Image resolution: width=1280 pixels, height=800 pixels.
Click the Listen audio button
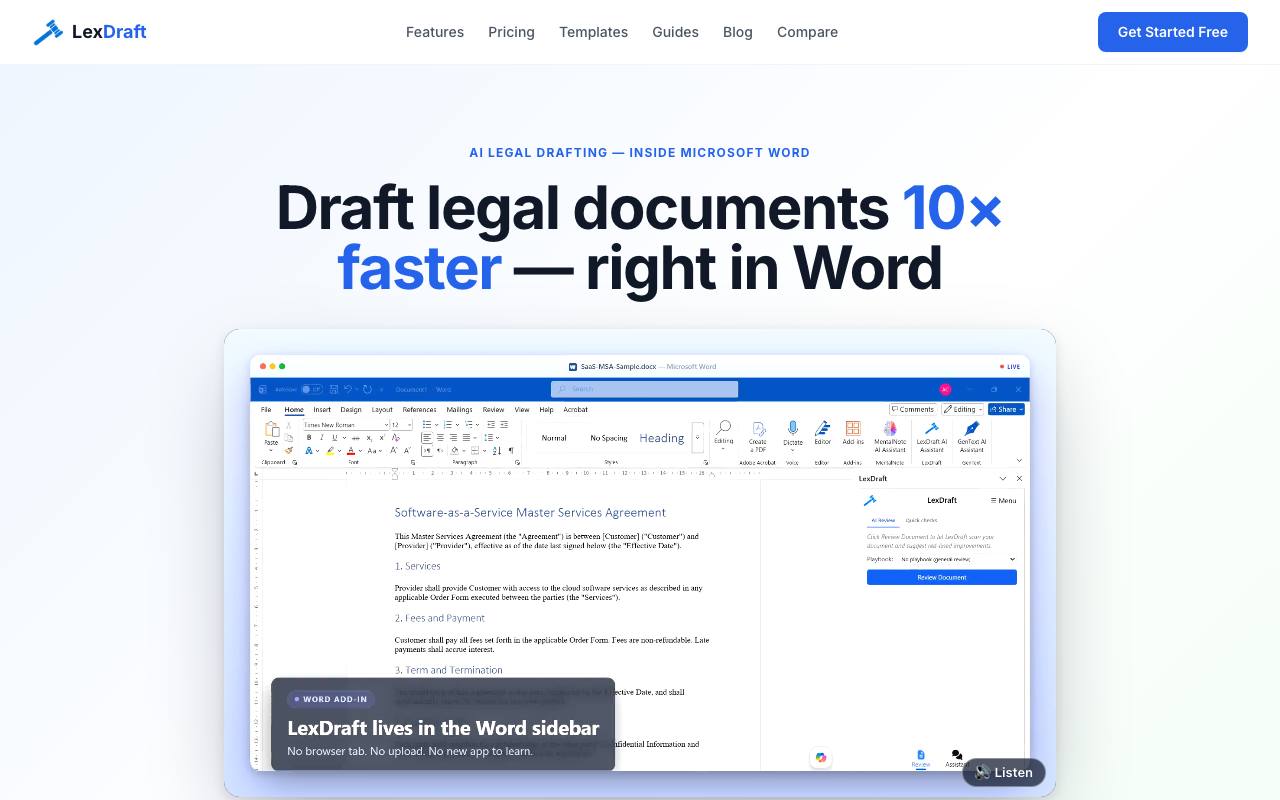[1004, 772]
